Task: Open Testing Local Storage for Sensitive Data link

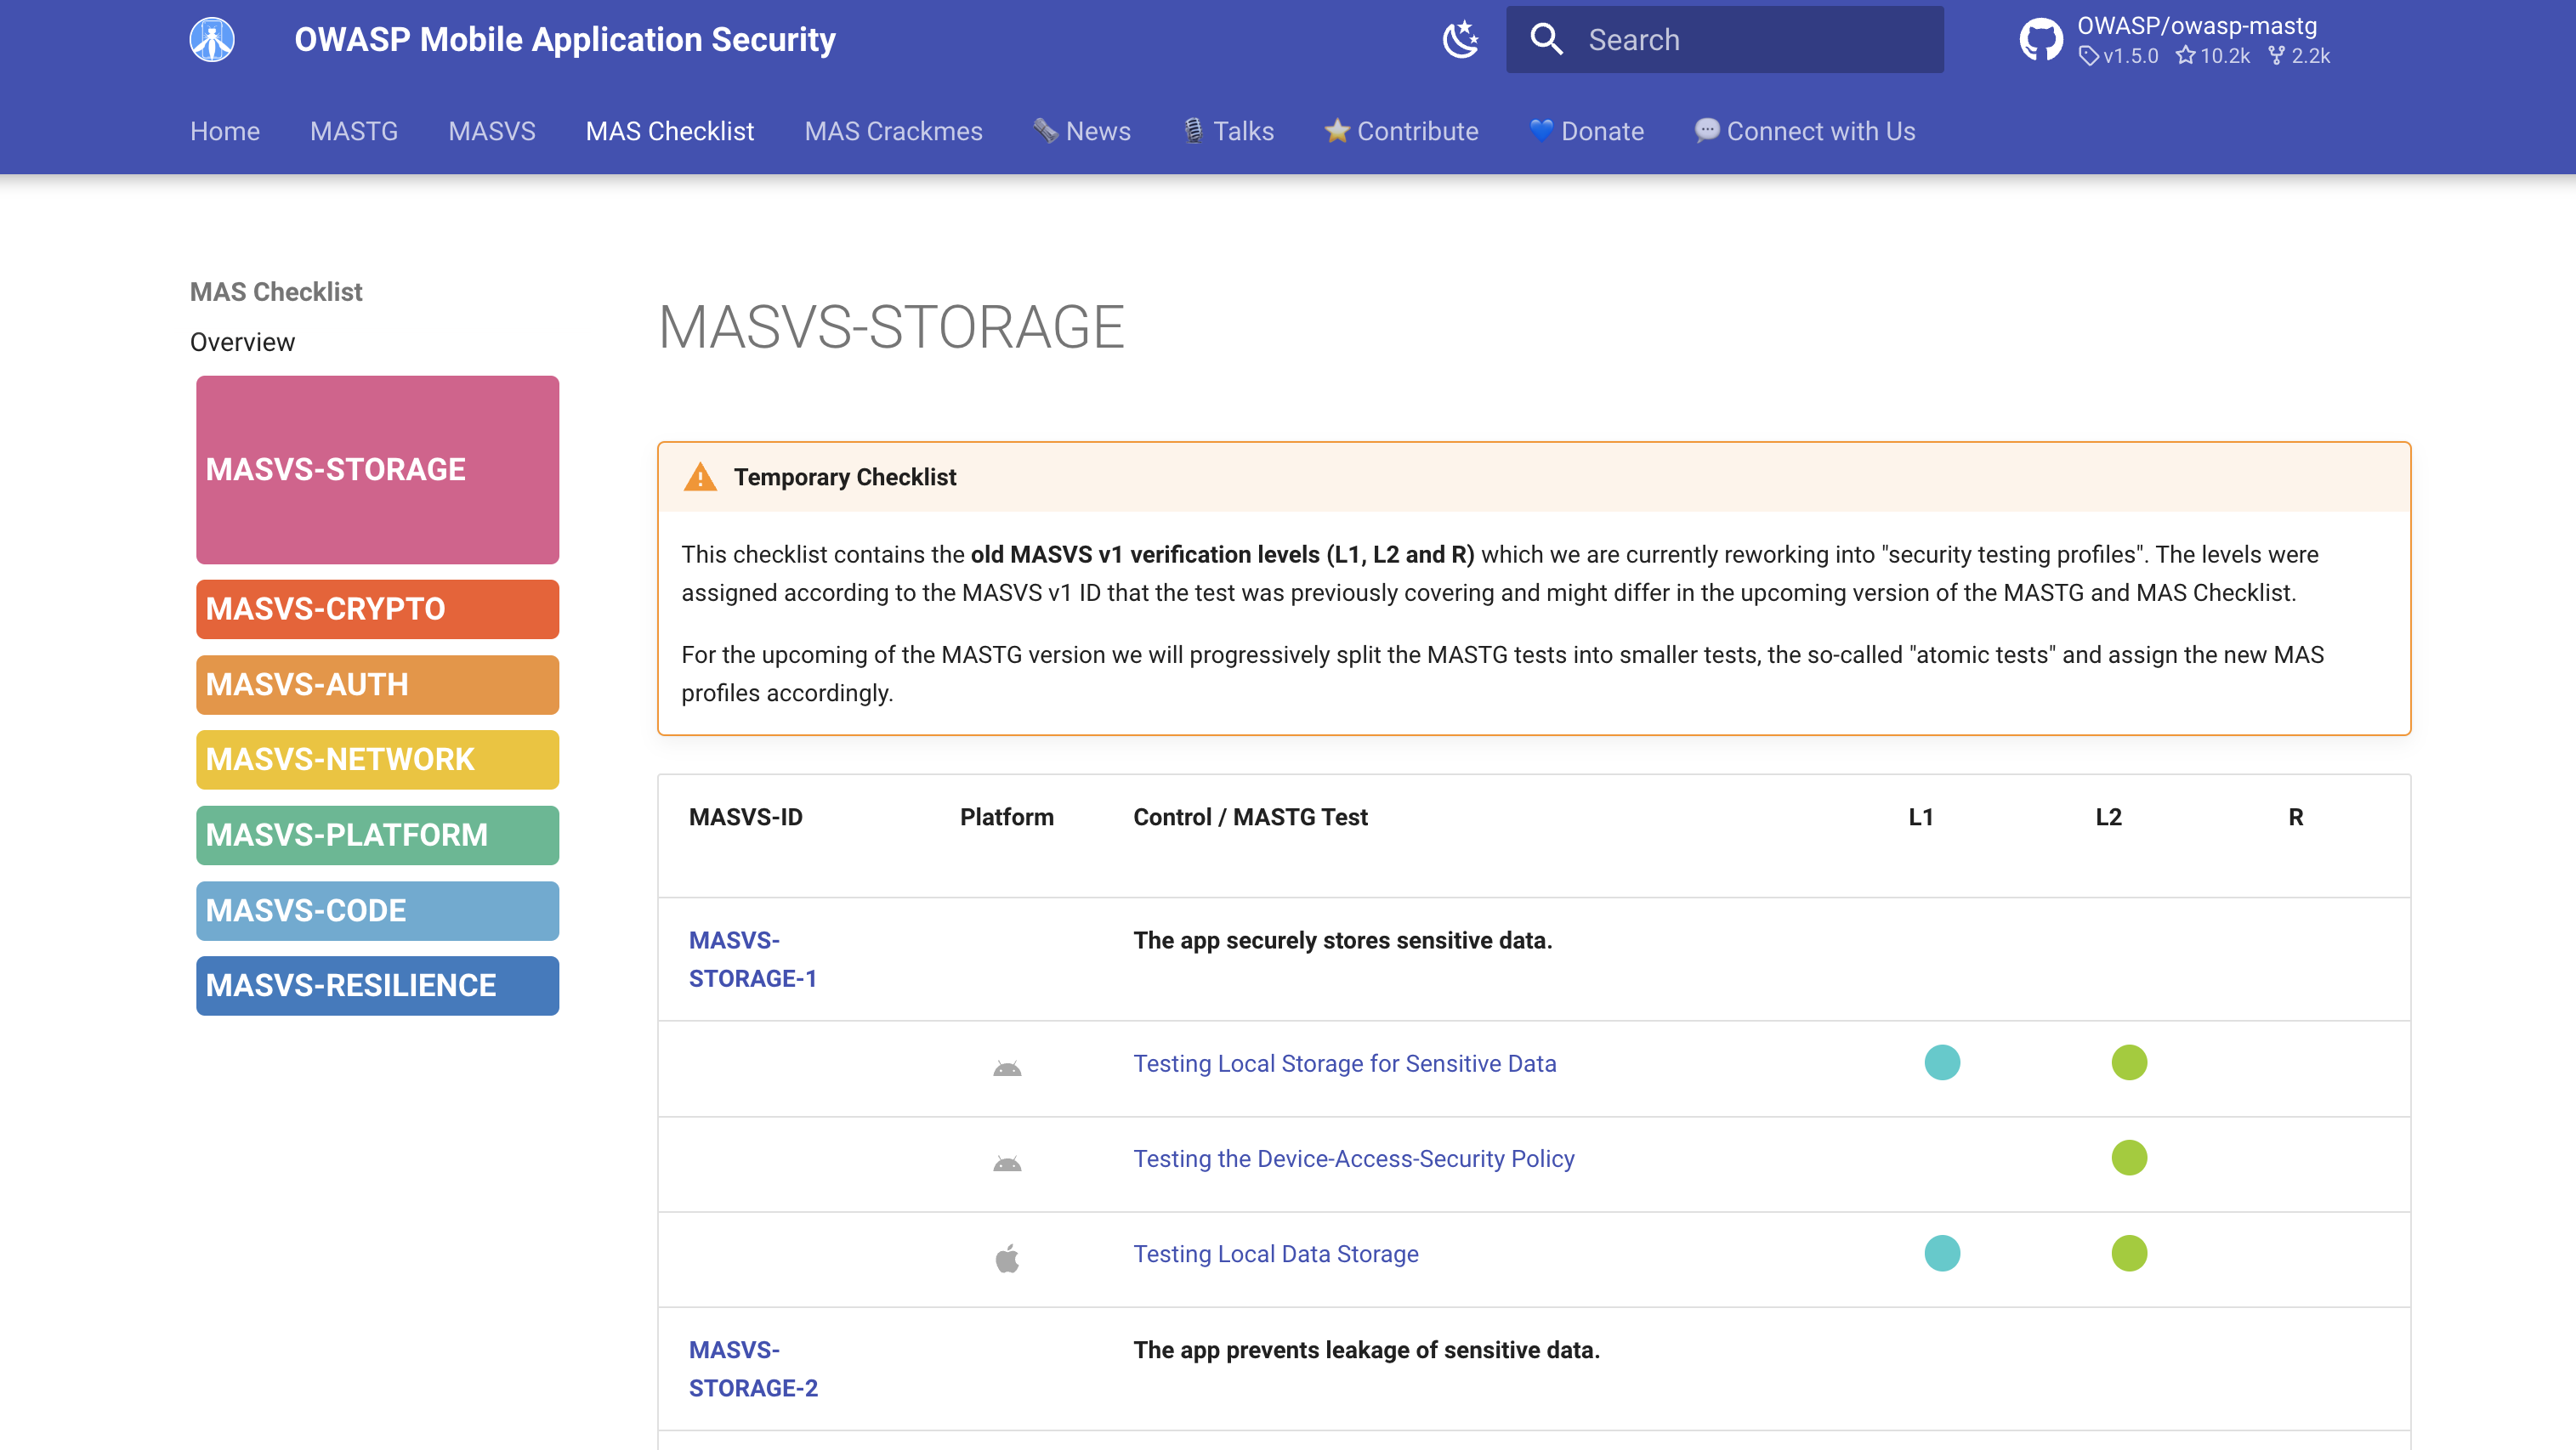Action: [x=1344, y=1063]
